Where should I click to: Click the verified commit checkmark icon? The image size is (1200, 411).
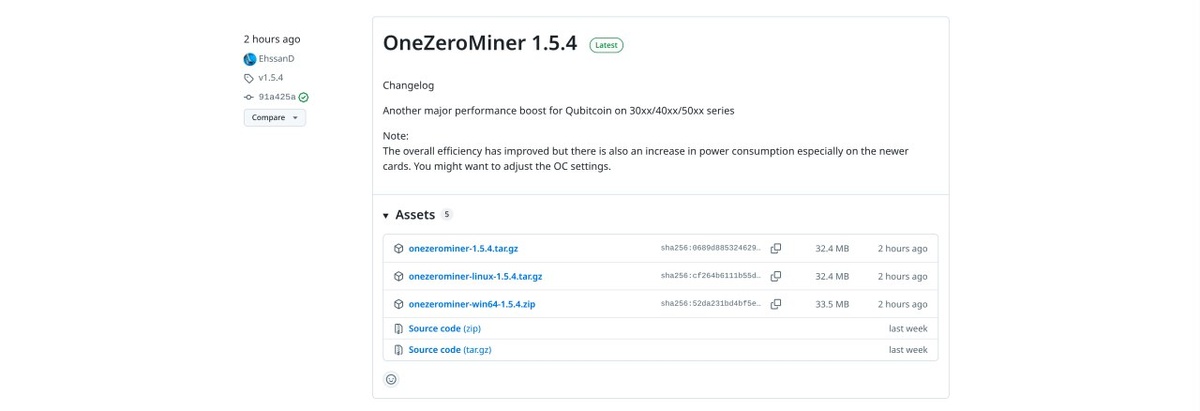coord(304,97)
